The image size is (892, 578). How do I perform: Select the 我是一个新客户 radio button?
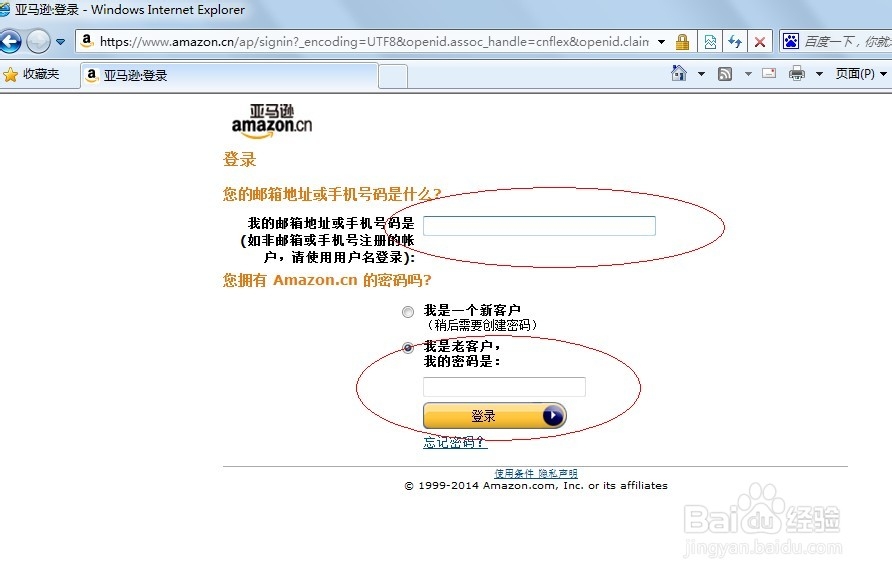point(408,312)
